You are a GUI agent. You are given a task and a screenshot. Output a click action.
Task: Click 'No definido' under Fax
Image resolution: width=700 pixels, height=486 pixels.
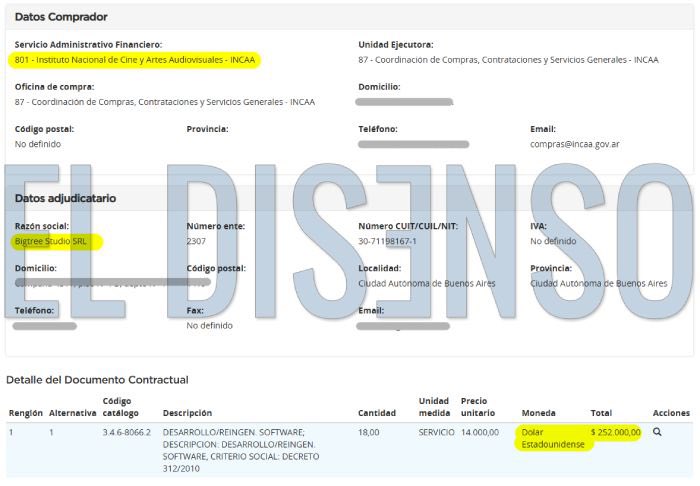click(209, 325)
